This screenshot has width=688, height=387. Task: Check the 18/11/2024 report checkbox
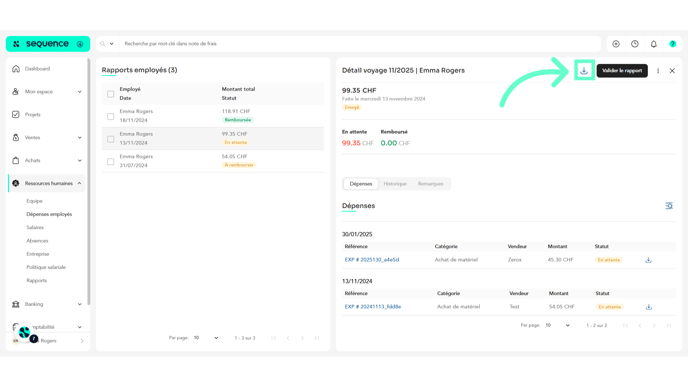pos(111,116)
